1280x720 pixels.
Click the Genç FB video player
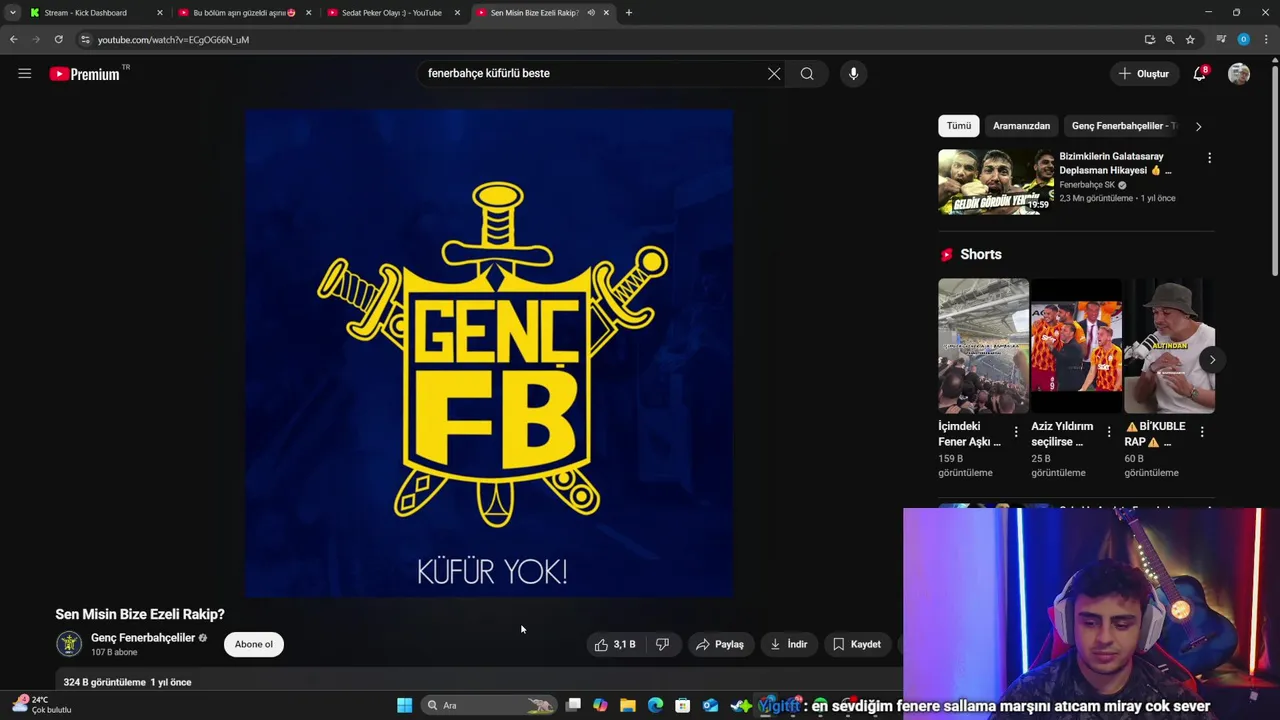tap(489, 353)
